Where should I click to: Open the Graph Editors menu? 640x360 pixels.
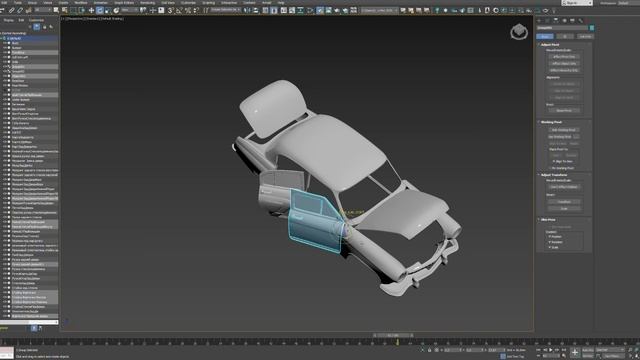pyautogui.click(x=124, y=3)
